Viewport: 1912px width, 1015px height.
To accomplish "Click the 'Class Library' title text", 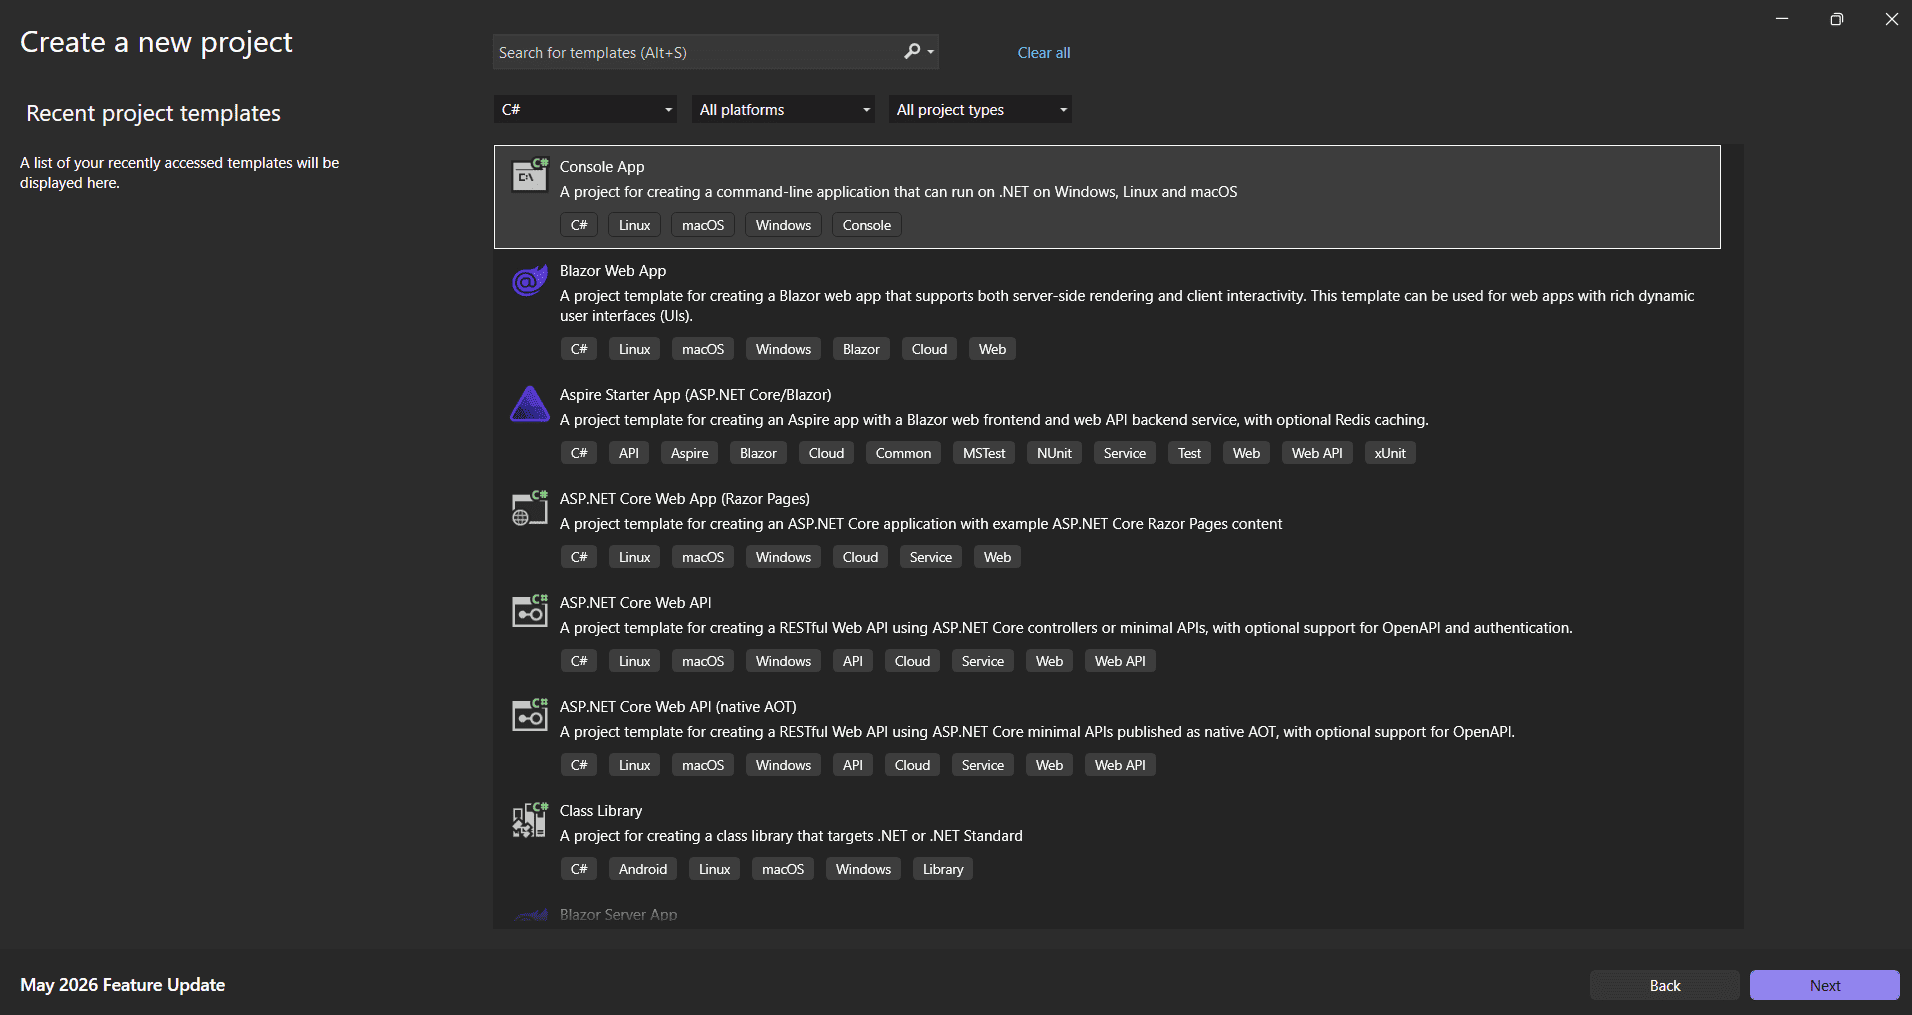I will click(x=601, y=811).
